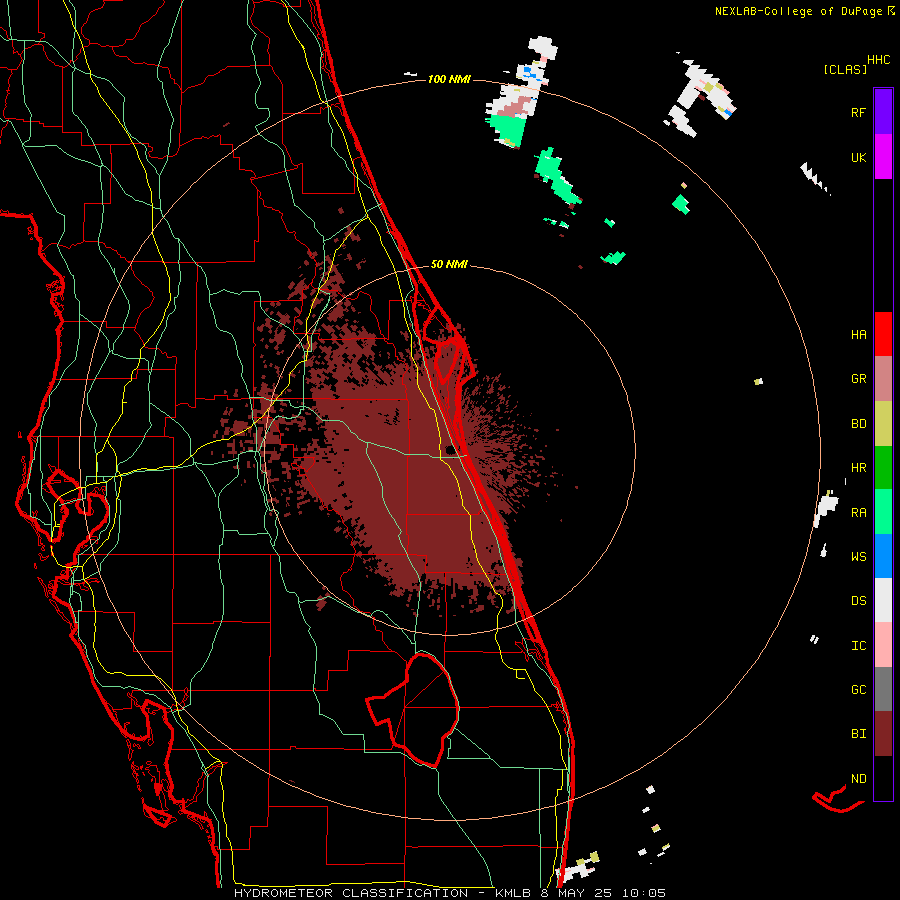The height and width of the screenshot is (900, 900).
Task: Click the "UK" legend label text
Action: pos(858,157)
